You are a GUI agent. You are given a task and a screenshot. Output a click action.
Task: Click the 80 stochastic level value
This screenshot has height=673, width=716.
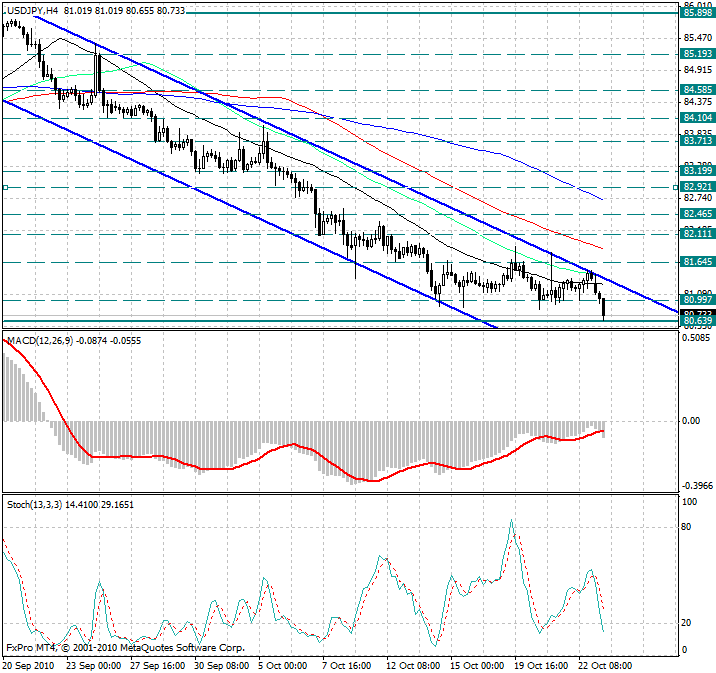pos(686,527)
